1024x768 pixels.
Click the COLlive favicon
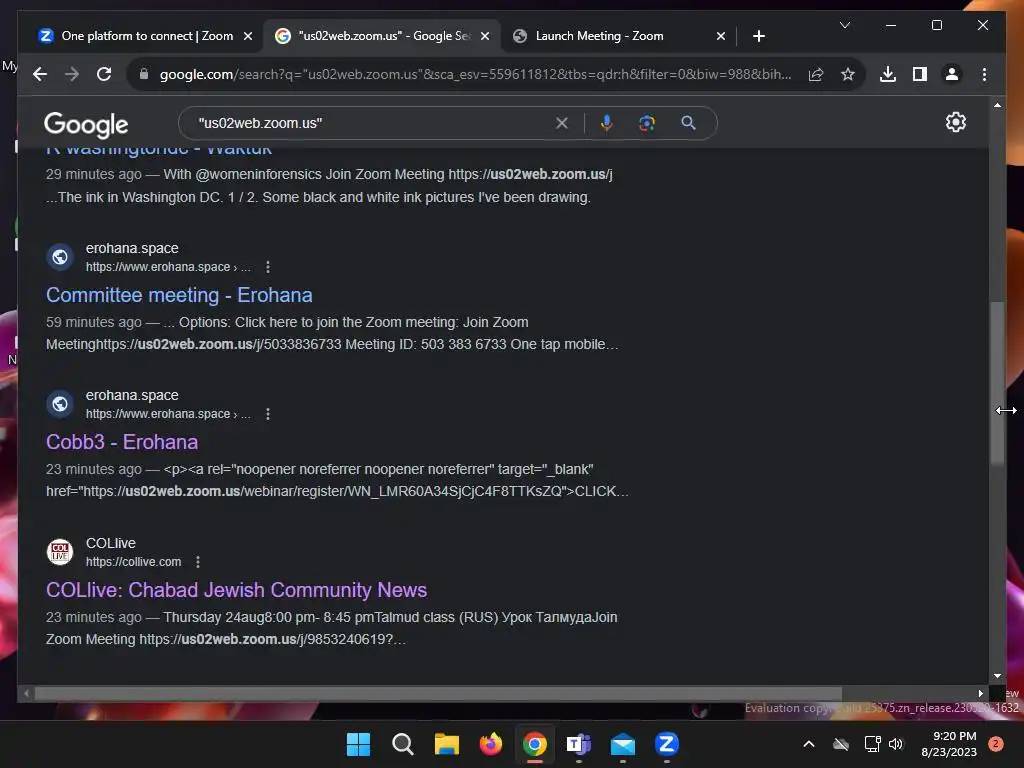click(60, 552)
